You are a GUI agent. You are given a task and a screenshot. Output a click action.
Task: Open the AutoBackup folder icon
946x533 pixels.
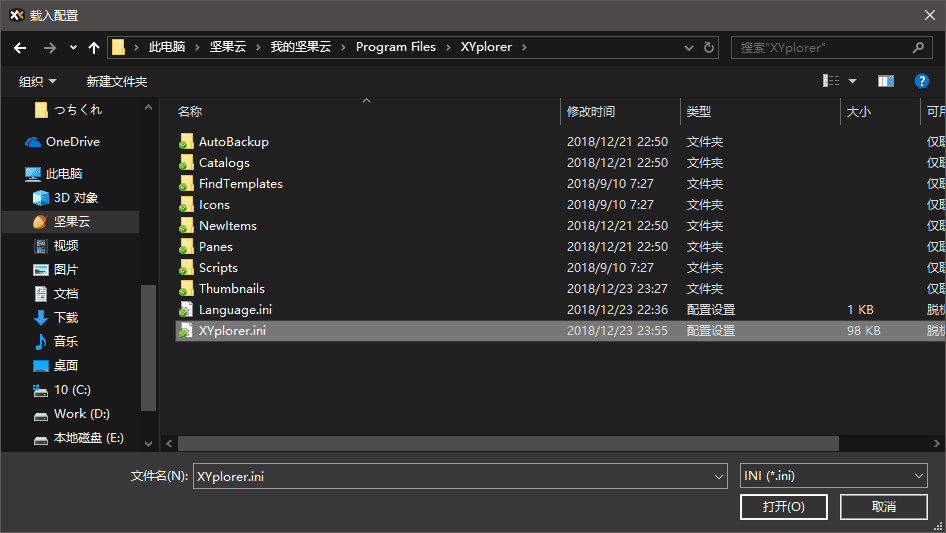[x=185, y=142]
